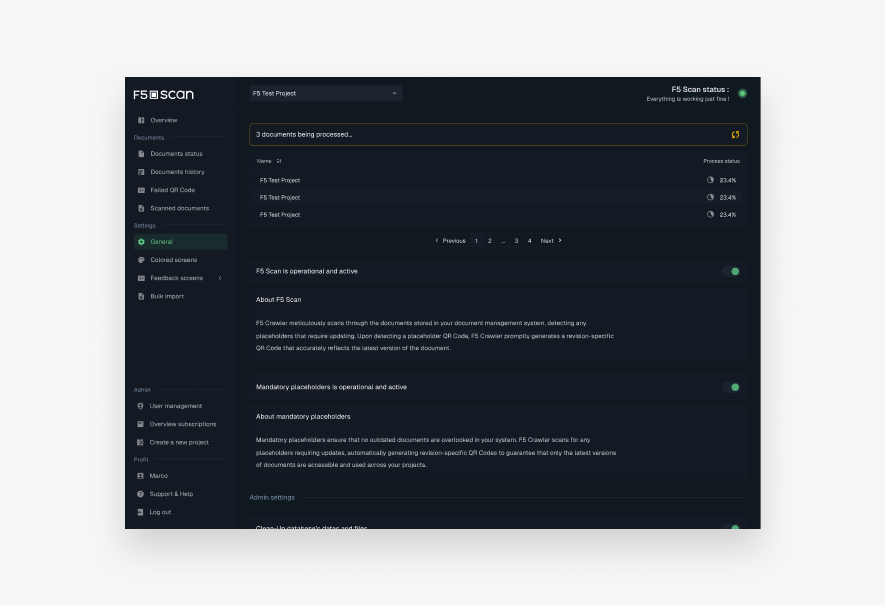Disable Mandatory placeholders switch
Image resolution: width=886 pixels, height=605 pixels.
point(732,387)
